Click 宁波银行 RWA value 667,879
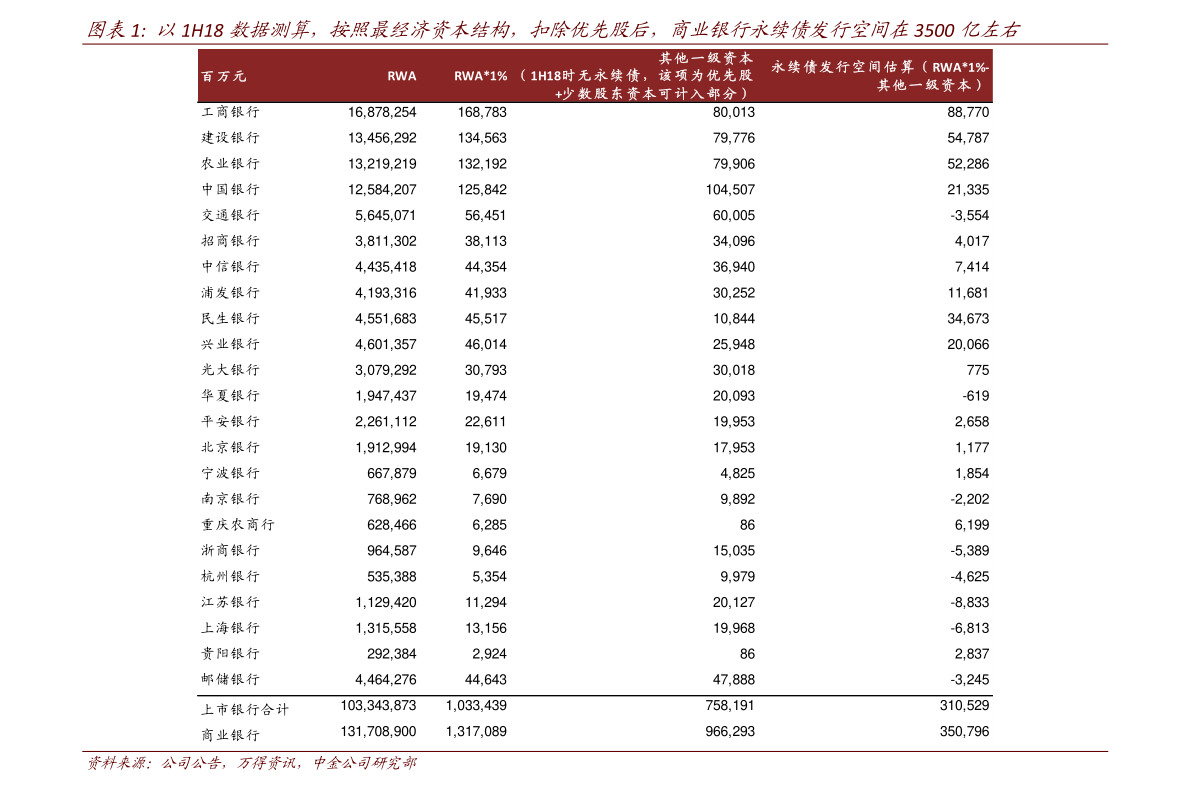The image size is (1191, 792). [392, 473]
